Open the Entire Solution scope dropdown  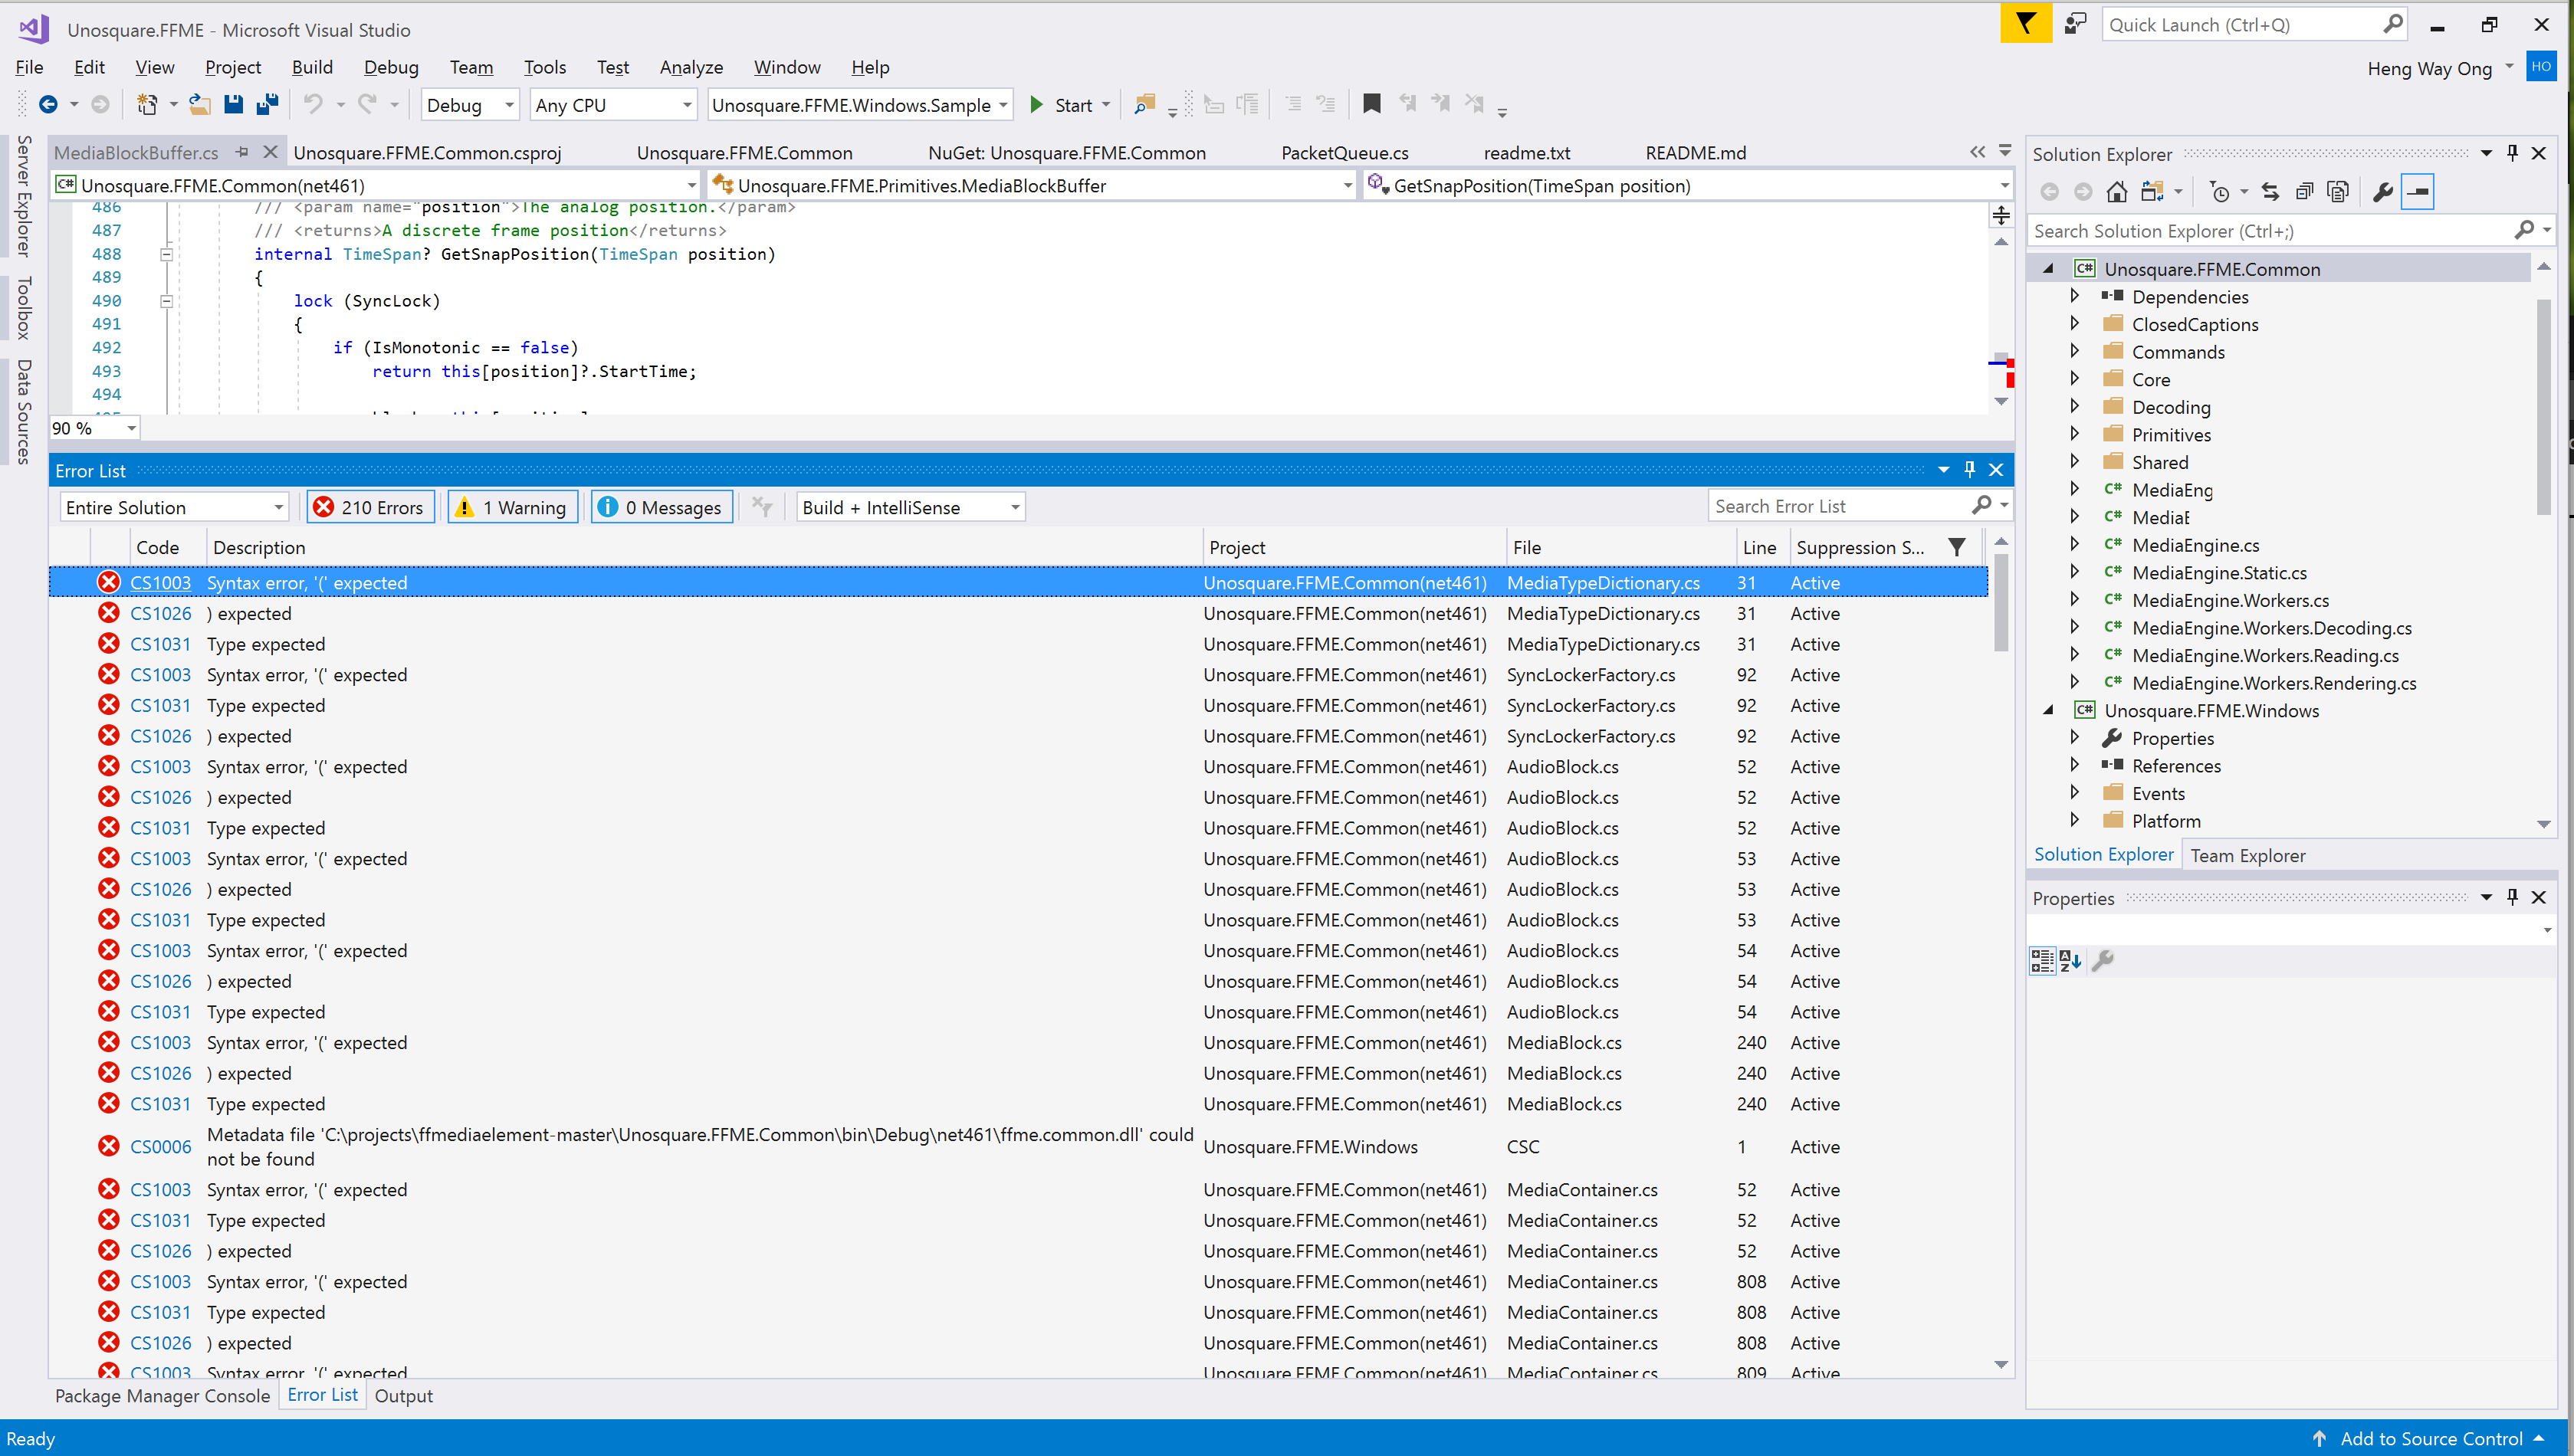[x=174, y=507]
